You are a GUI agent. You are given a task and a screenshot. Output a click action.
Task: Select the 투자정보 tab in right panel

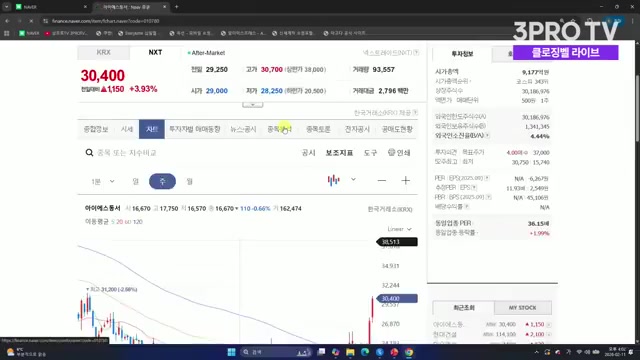point(462,54)
